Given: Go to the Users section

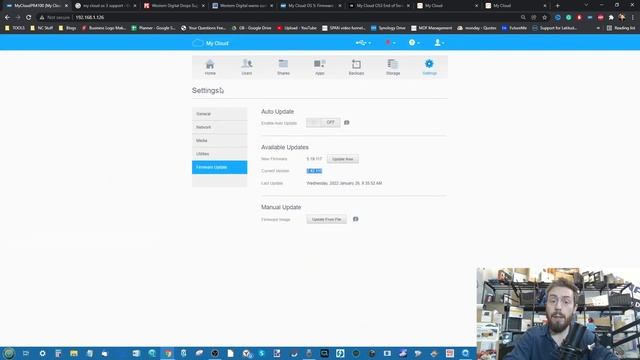Looking at the screenshot, I should (x=247, y=67).
